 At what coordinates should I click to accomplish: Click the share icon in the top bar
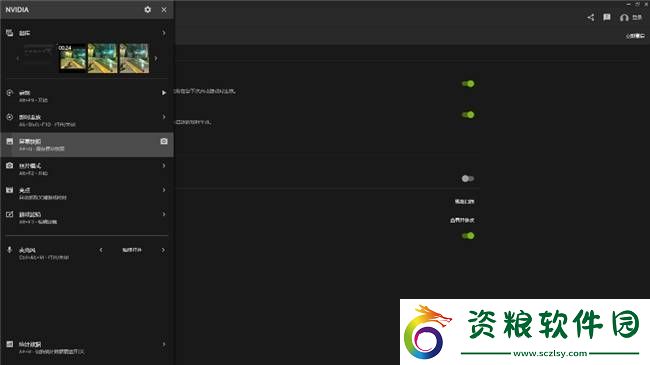tap(591, 17)
